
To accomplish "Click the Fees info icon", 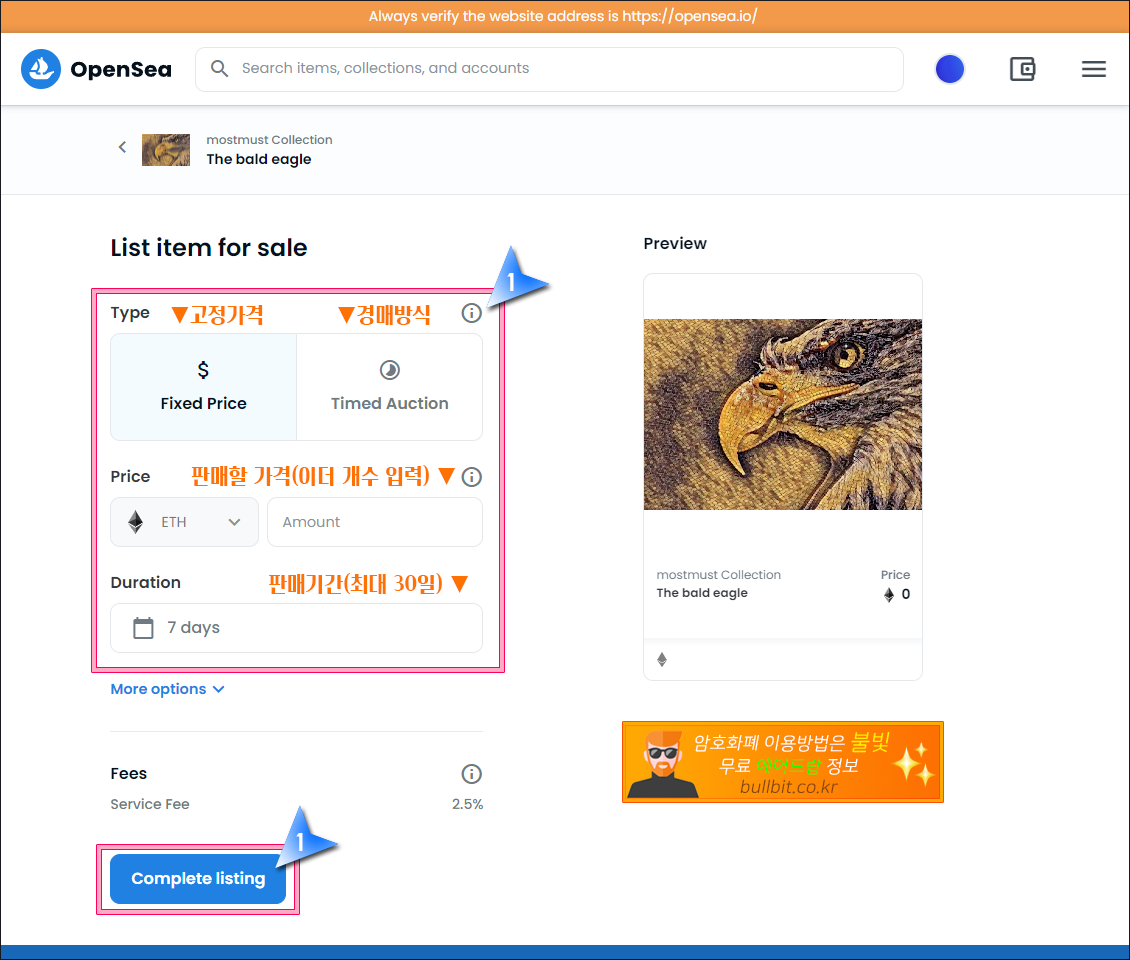I will 471,773.
